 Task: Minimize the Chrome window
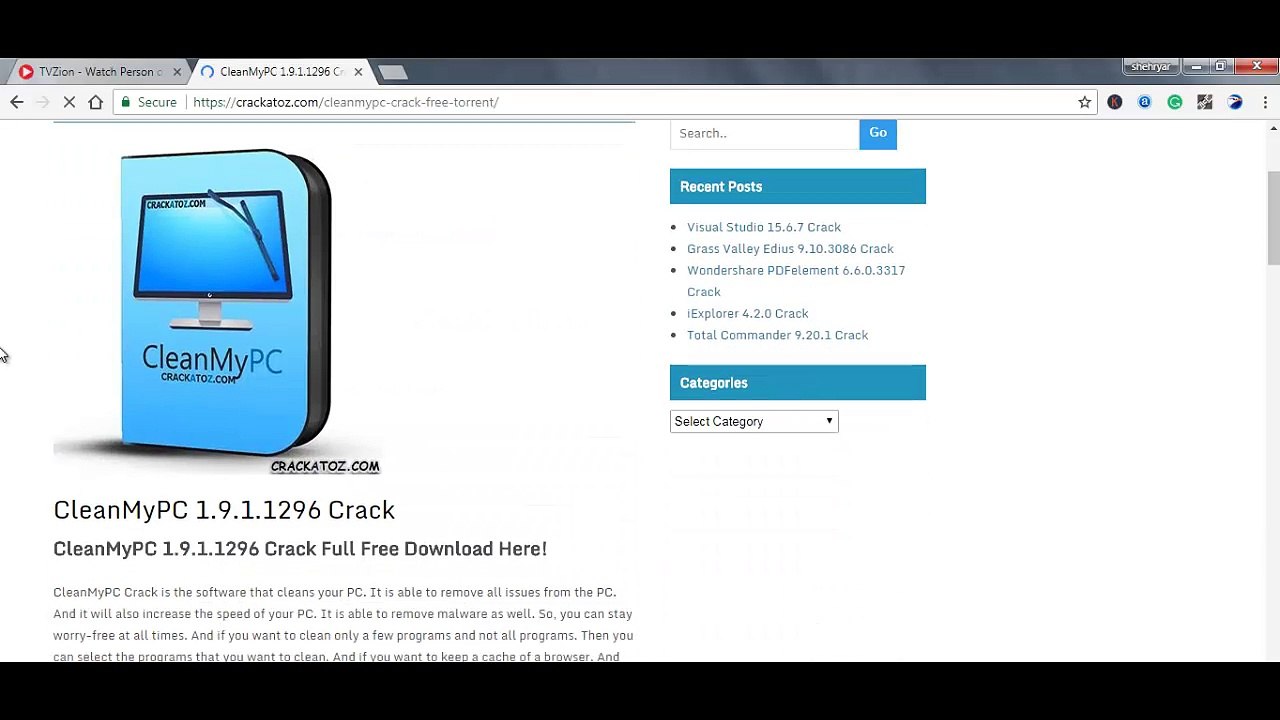1196,67
